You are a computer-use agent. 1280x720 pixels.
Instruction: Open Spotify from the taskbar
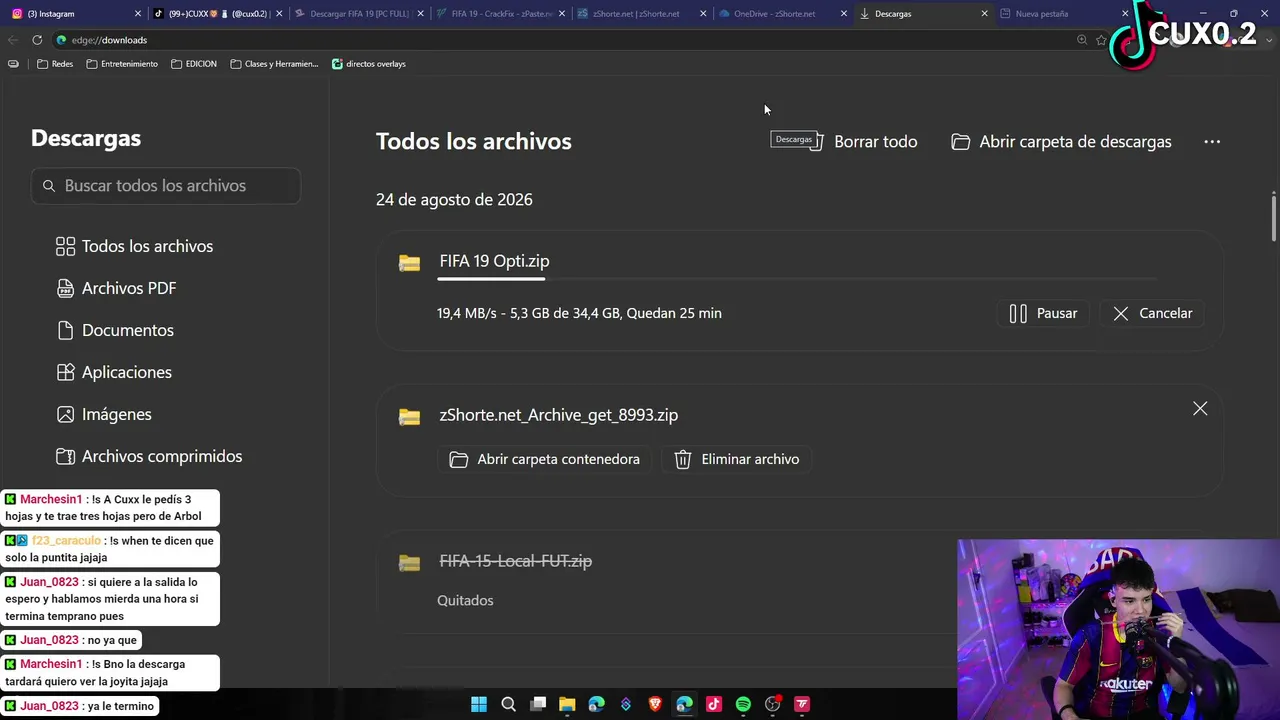(x=743, y=704)
